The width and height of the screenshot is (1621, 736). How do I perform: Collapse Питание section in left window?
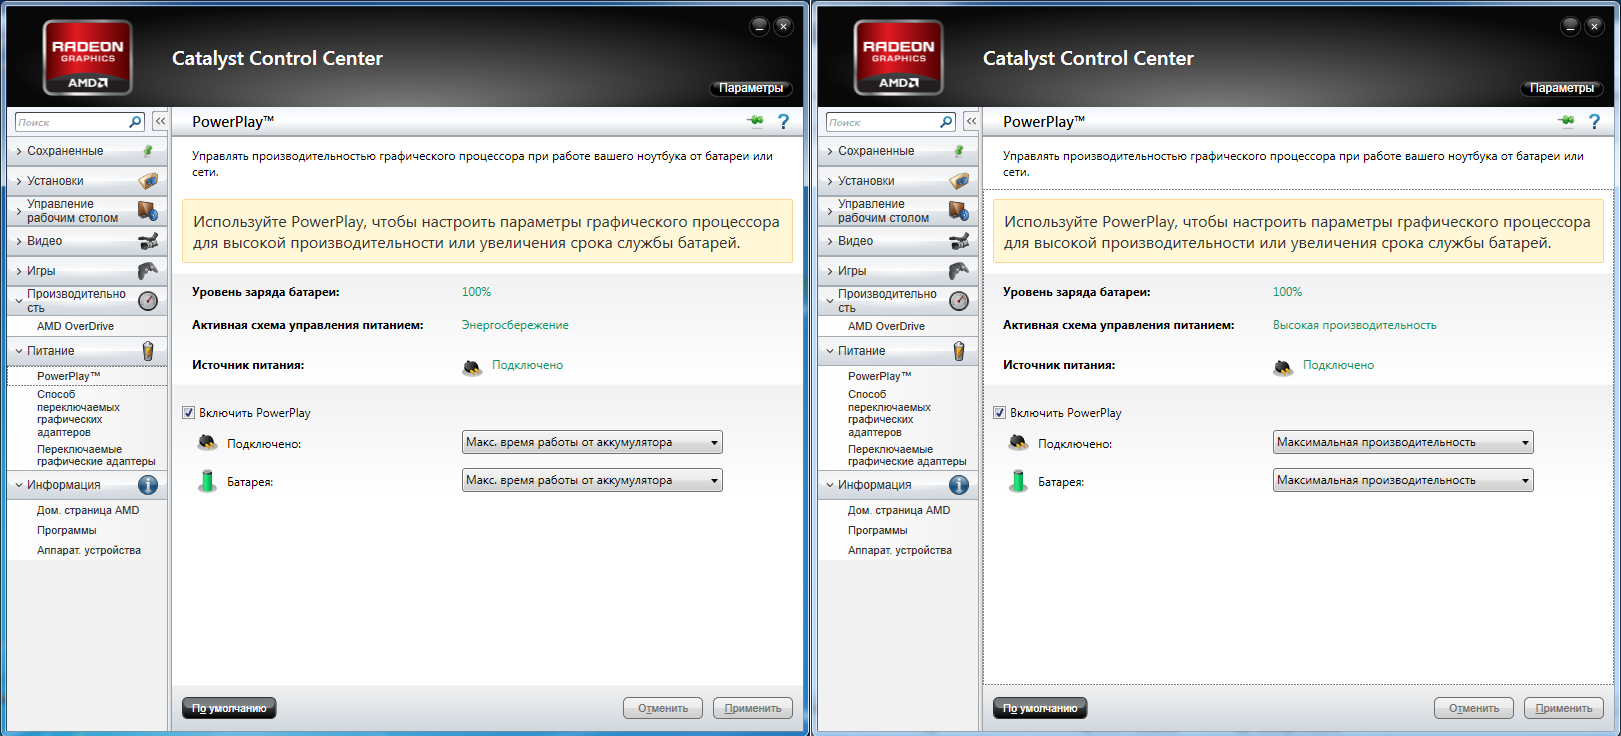(87, 351)
